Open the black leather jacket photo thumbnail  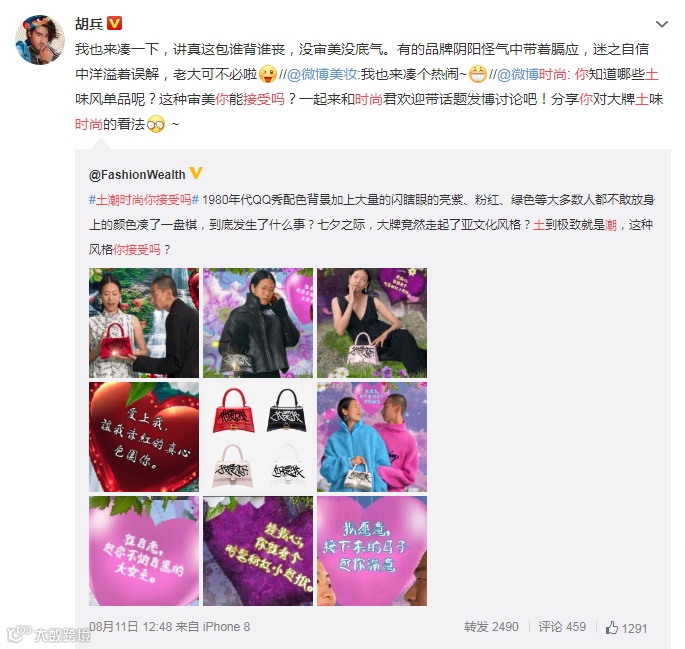click(258, 323)
